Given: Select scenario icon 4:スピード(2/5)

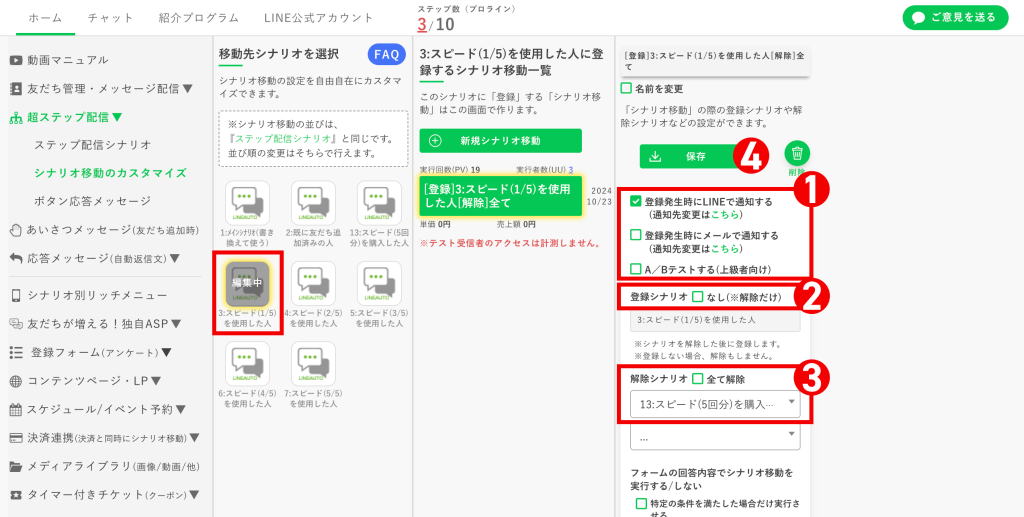Looking at the screenshot, I should [313, 283].
